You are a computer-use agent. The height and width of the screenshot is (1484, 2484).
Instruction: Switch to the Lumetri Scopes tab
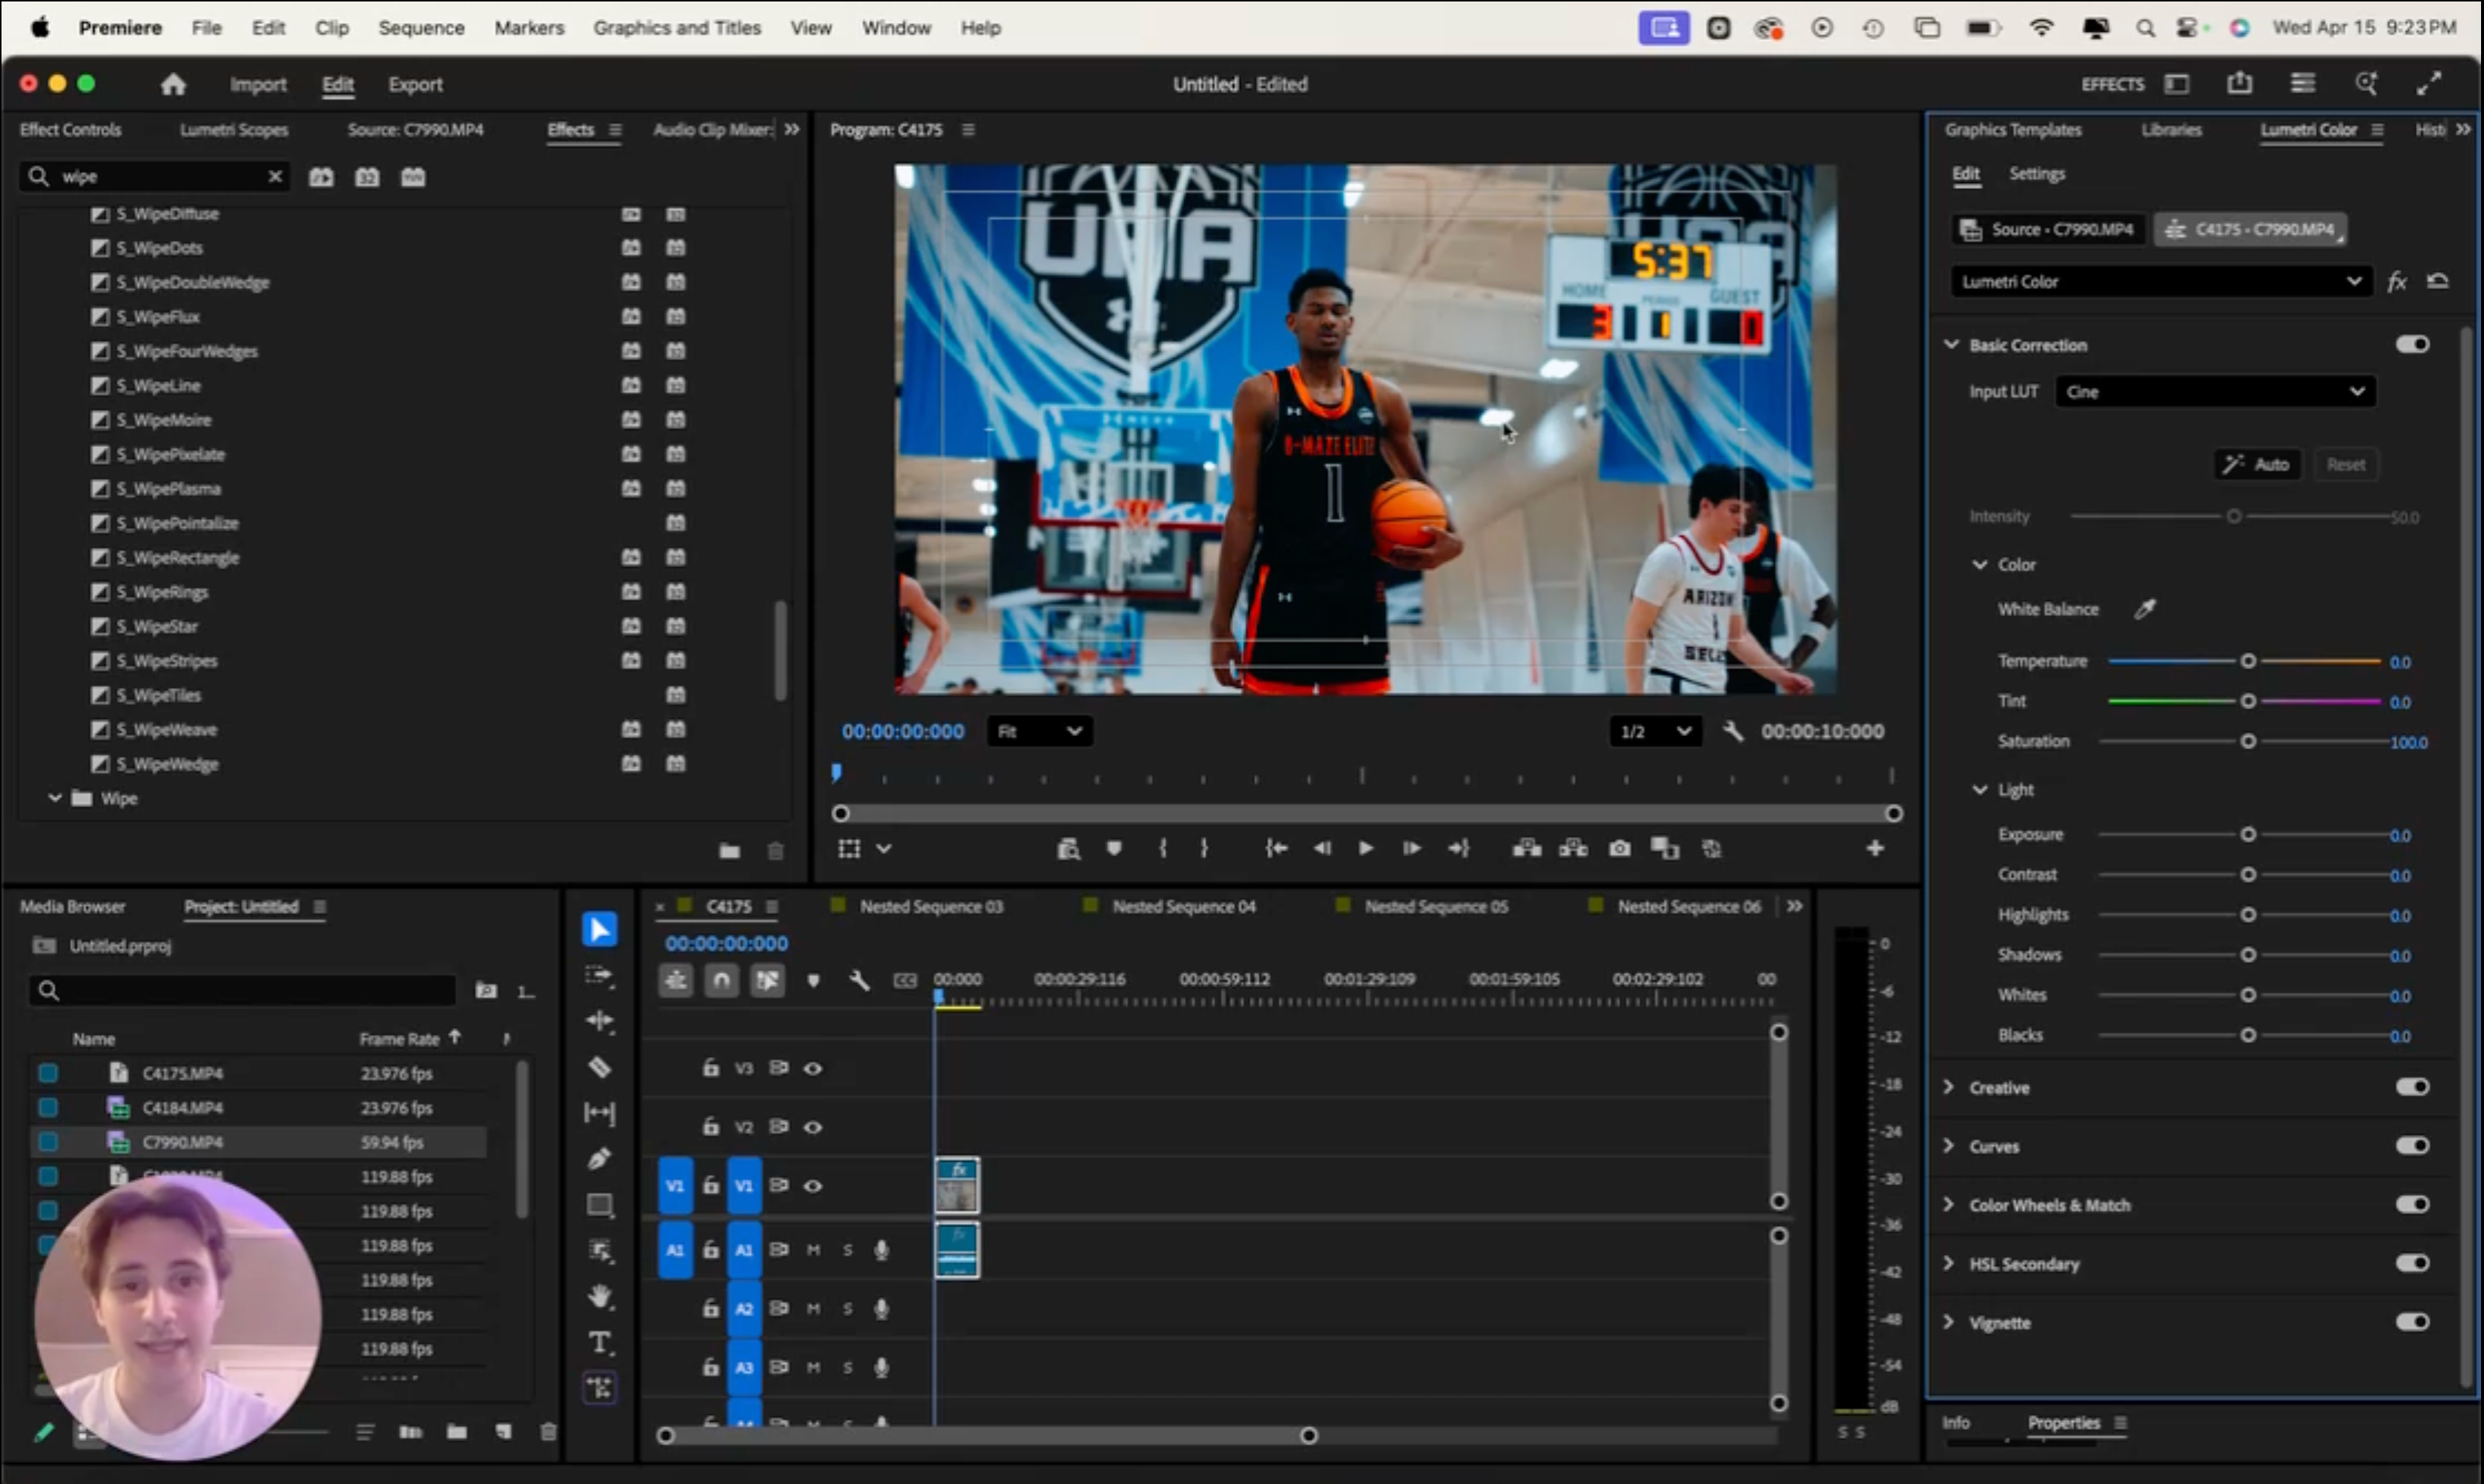pos(234,129)
